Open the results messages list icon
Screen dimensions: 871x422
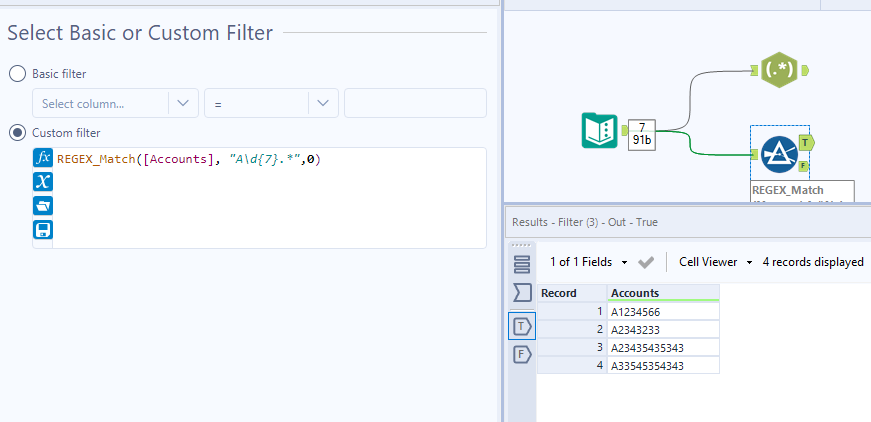coord(521,264)
